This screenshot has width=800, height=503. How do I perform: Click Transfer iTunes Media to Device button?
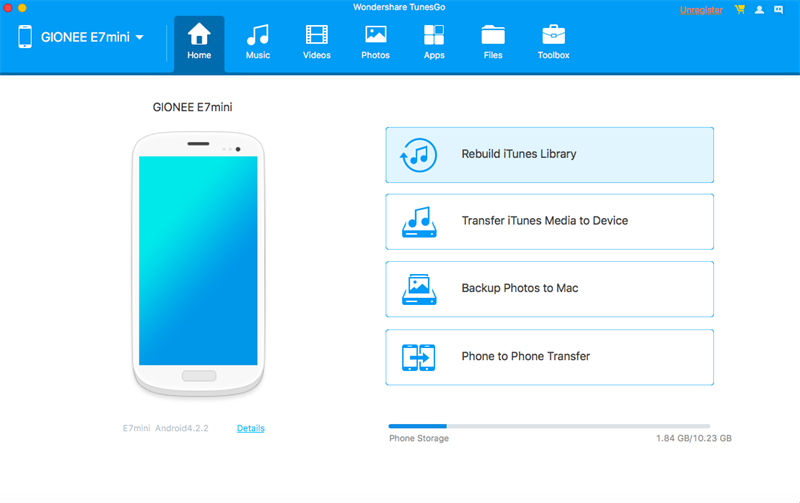pyautogui.click(x=549, y=221)
